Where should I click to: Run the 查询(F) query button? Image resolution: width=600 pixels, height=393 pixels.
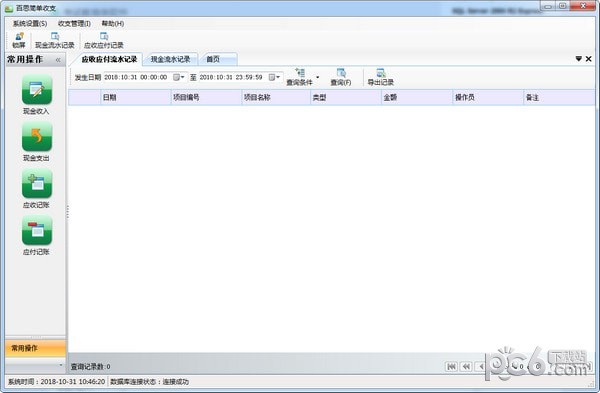[341, 77]
